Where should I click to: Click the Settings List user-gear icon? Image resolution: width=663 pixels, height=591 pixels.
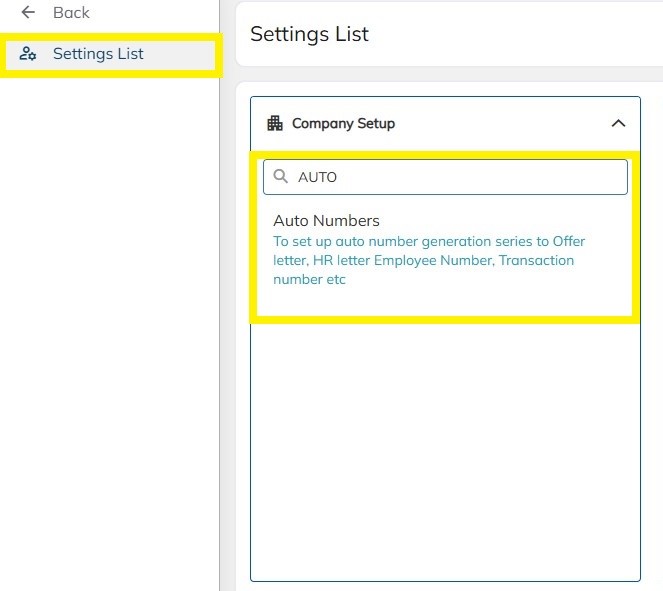(28, 54)
